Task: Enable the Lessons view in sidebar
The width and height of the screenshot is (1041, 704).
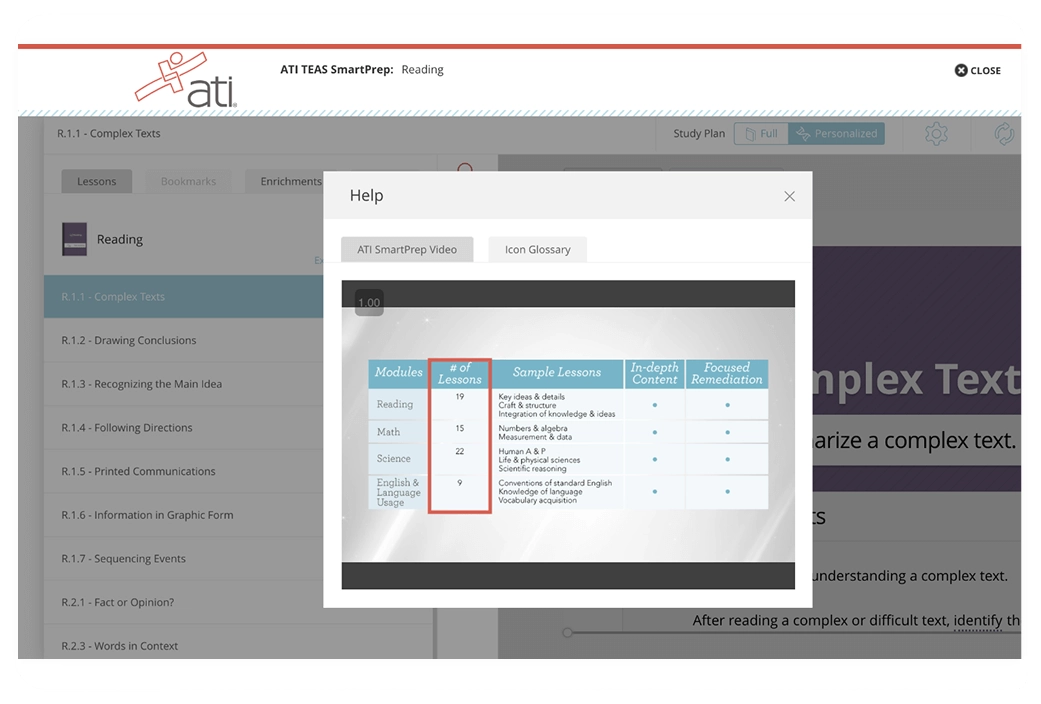Action: pos(96,181)
